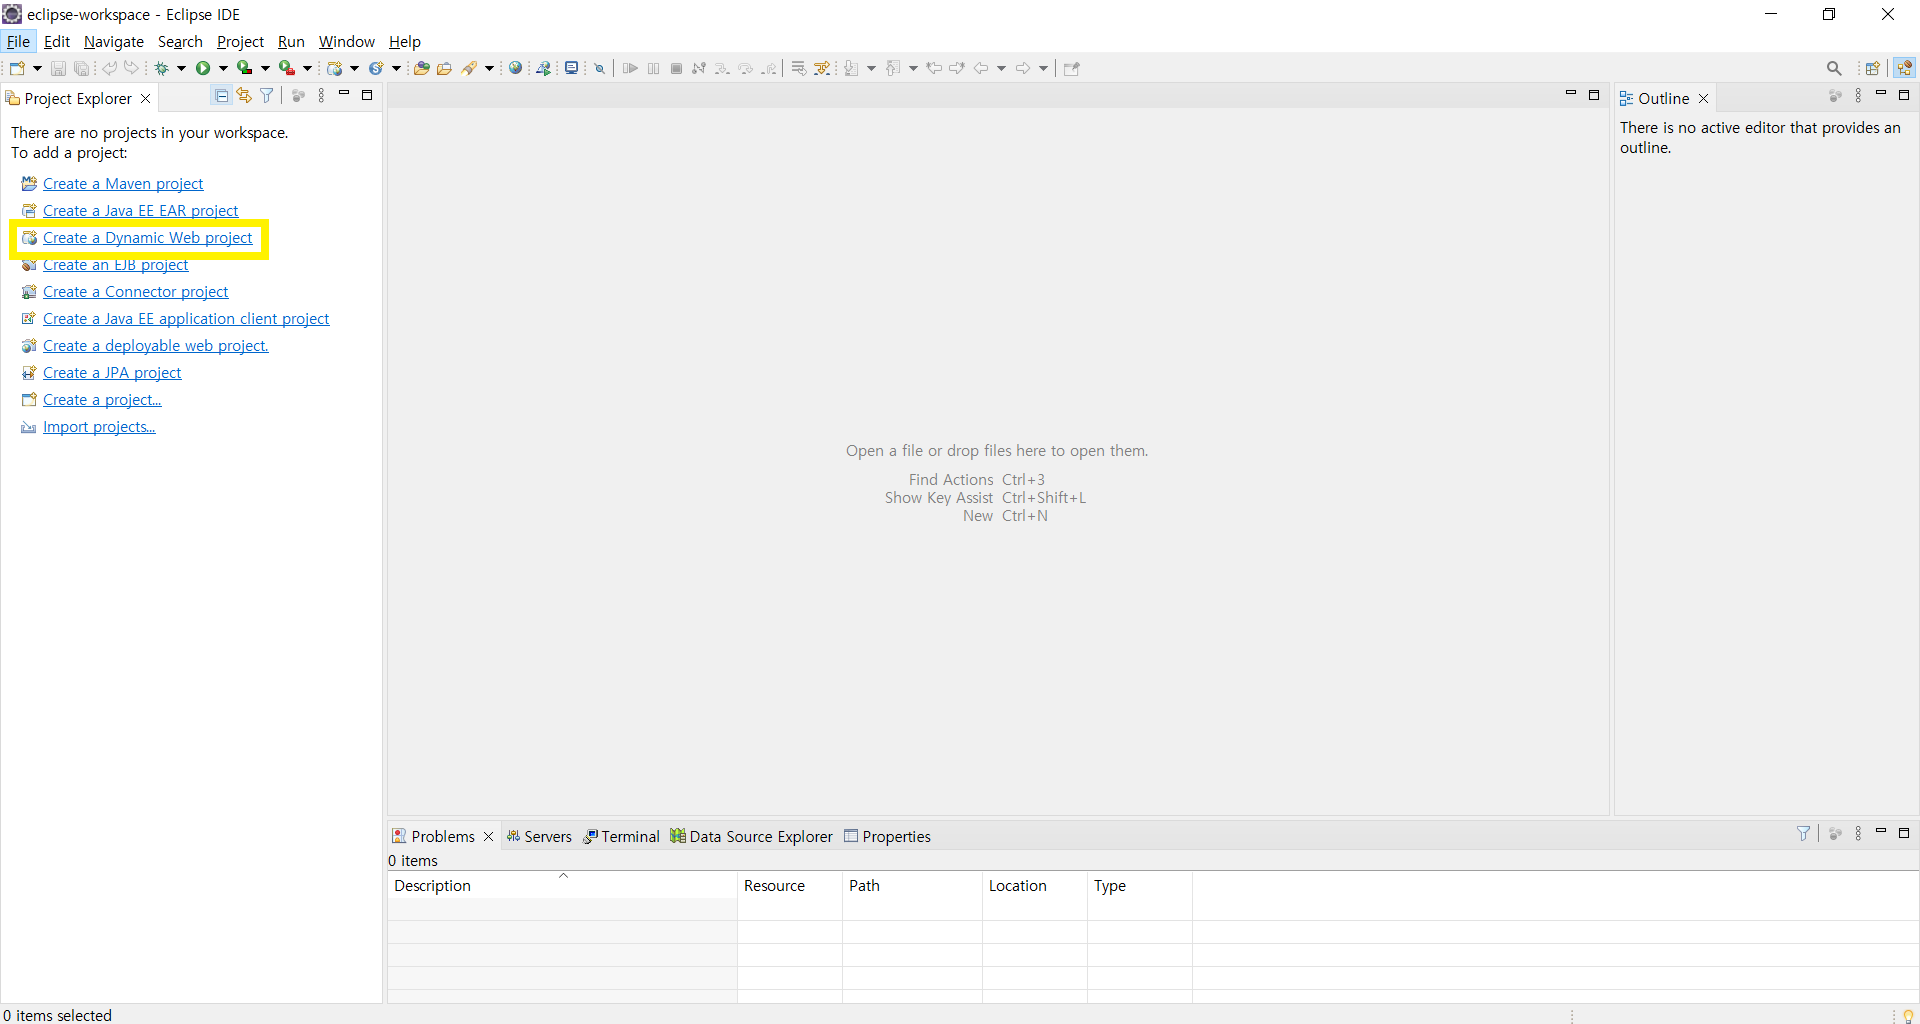Image resolution: width=1920 pixels, height=1024 pixels.
Task: Toggle Use Step Filters icon
Action: (822, 68)
